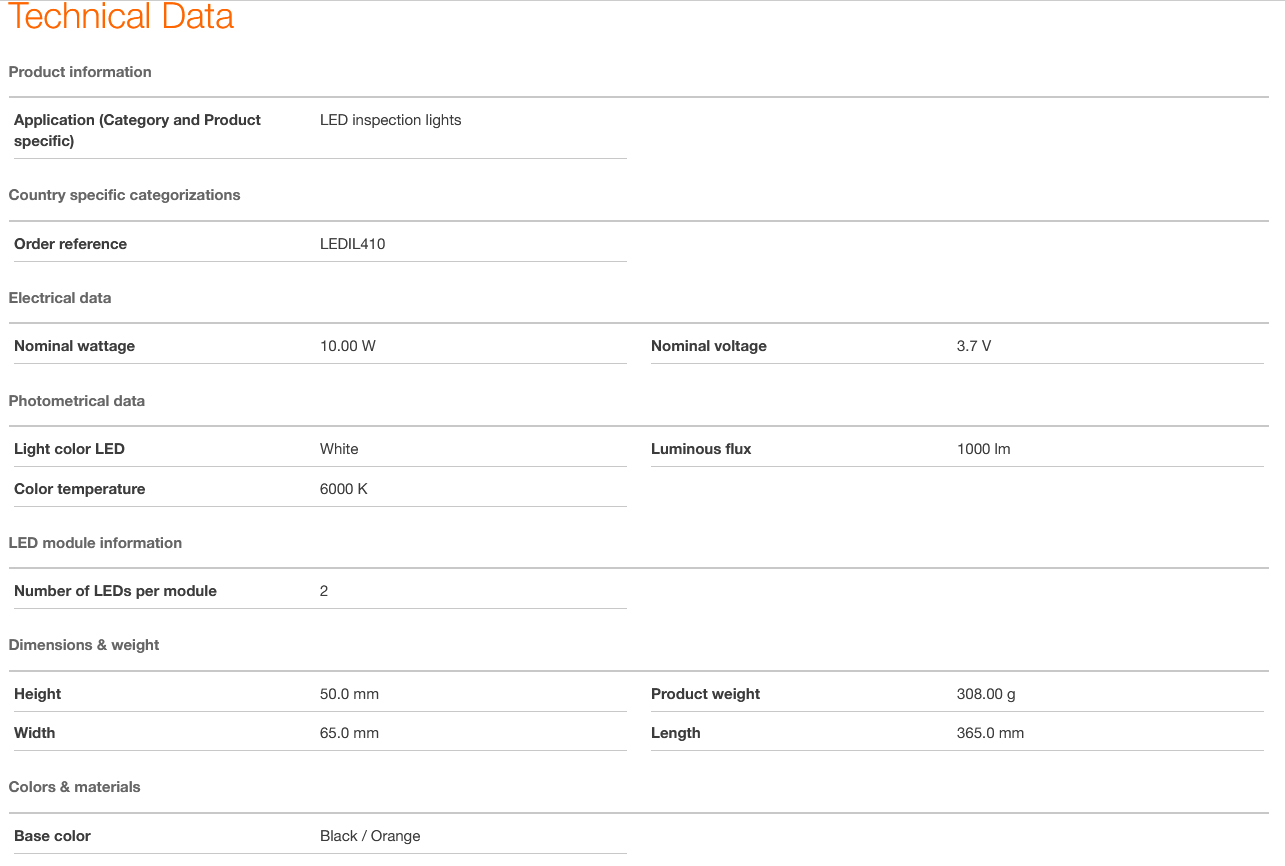
Task: Select the Product information section header
Action: 80,72
